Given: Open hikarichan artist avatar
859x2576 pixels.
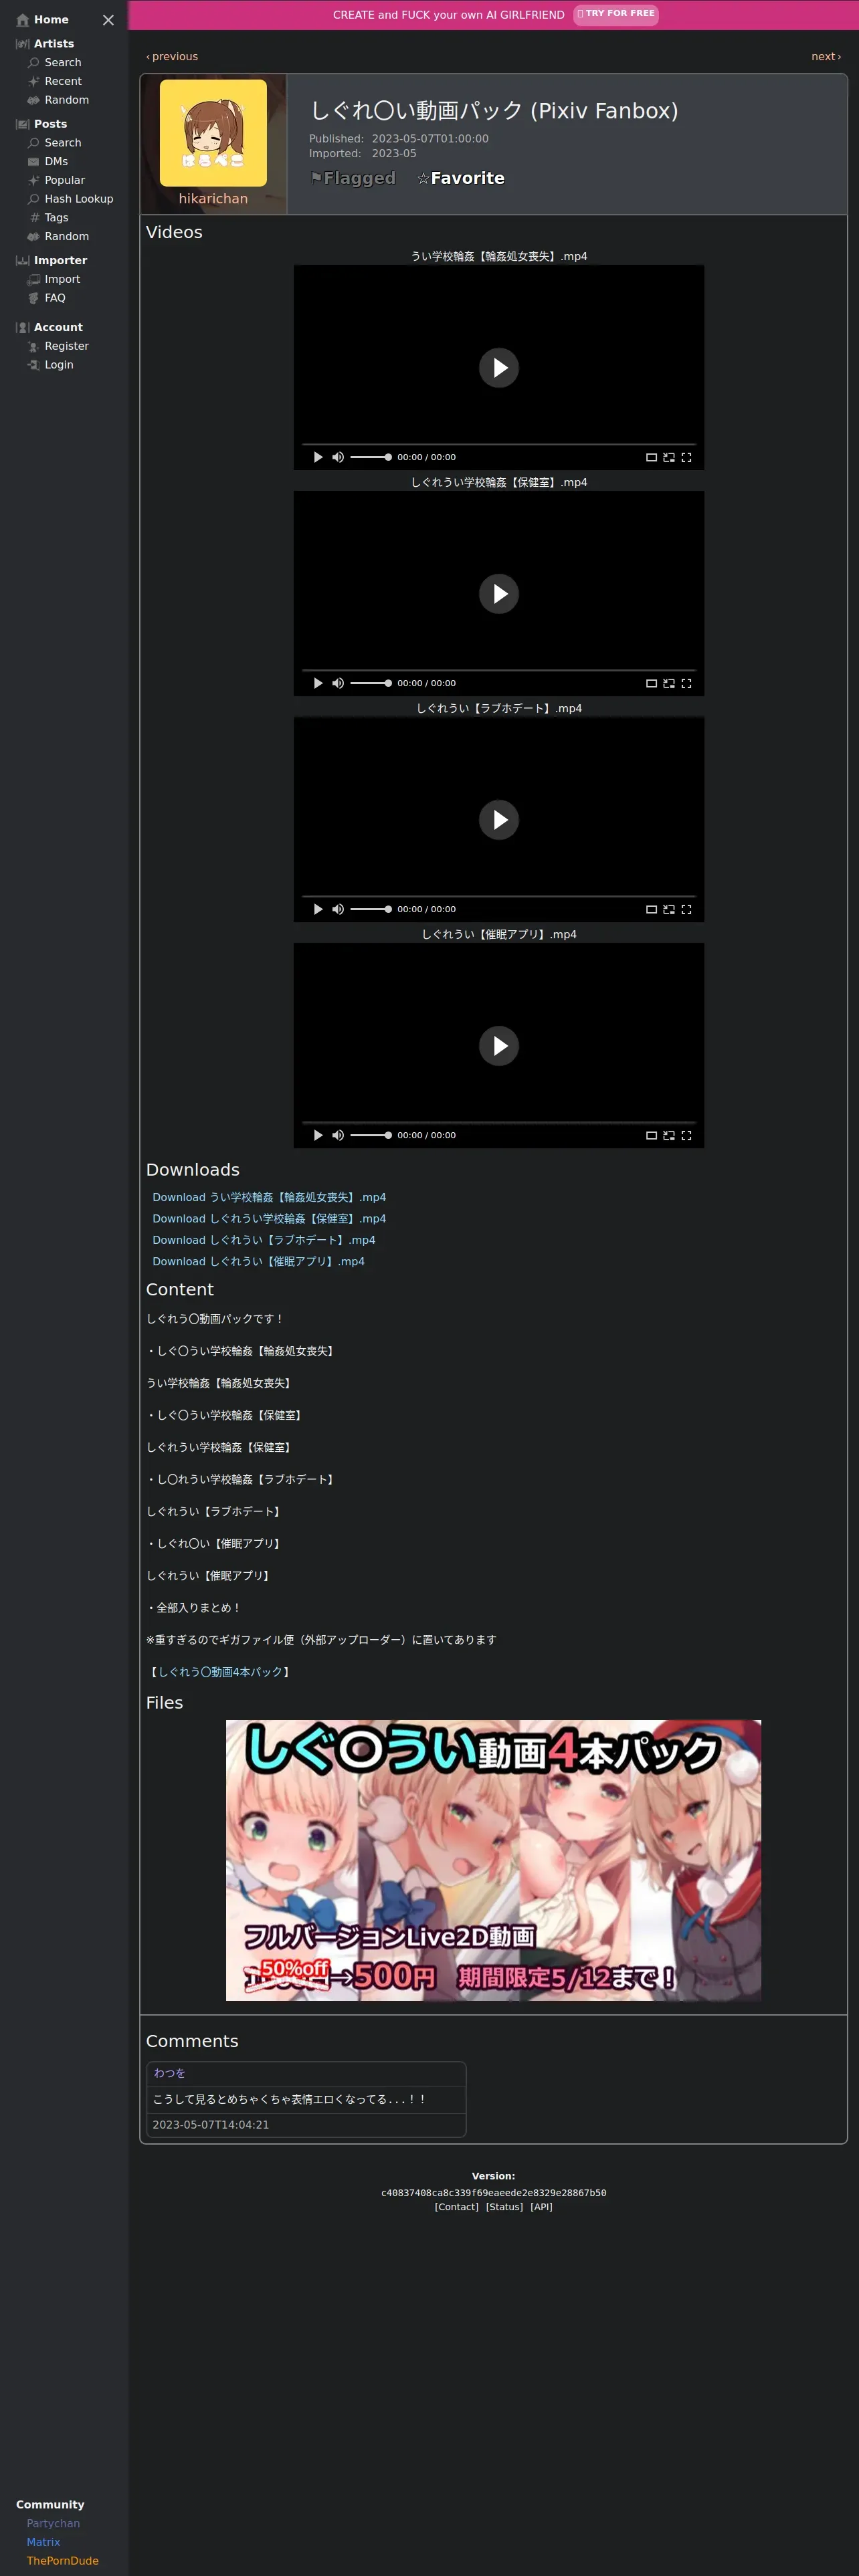Looking at the screenshot, I should point(213,133).
